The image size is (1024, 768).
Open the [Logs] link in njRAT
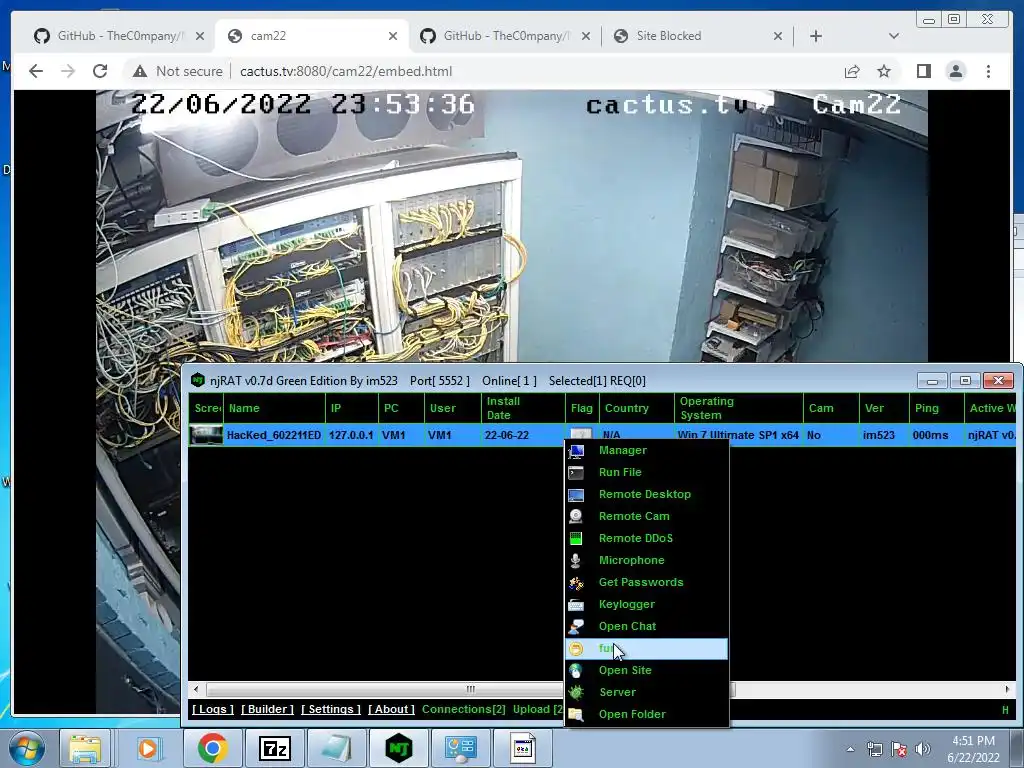pos(213,709)
